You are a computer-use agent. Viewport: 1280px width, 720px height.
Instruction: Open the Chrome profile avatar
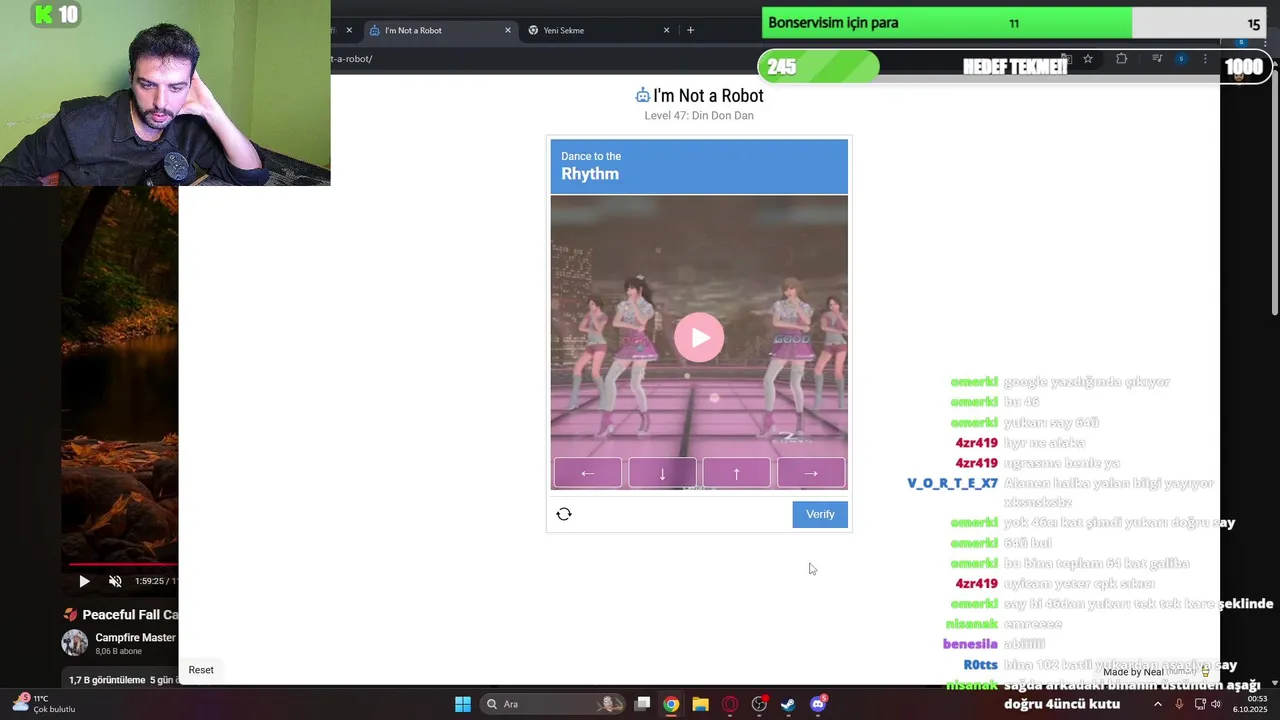(1181, 59)
